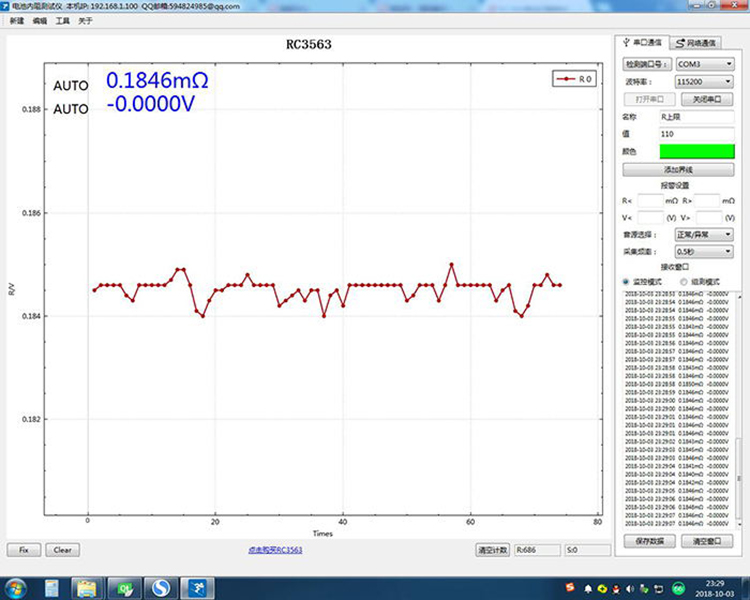This screenshot has height=600, width=750.
Task: Open the 工具 menu
Action: pos(63,21)
